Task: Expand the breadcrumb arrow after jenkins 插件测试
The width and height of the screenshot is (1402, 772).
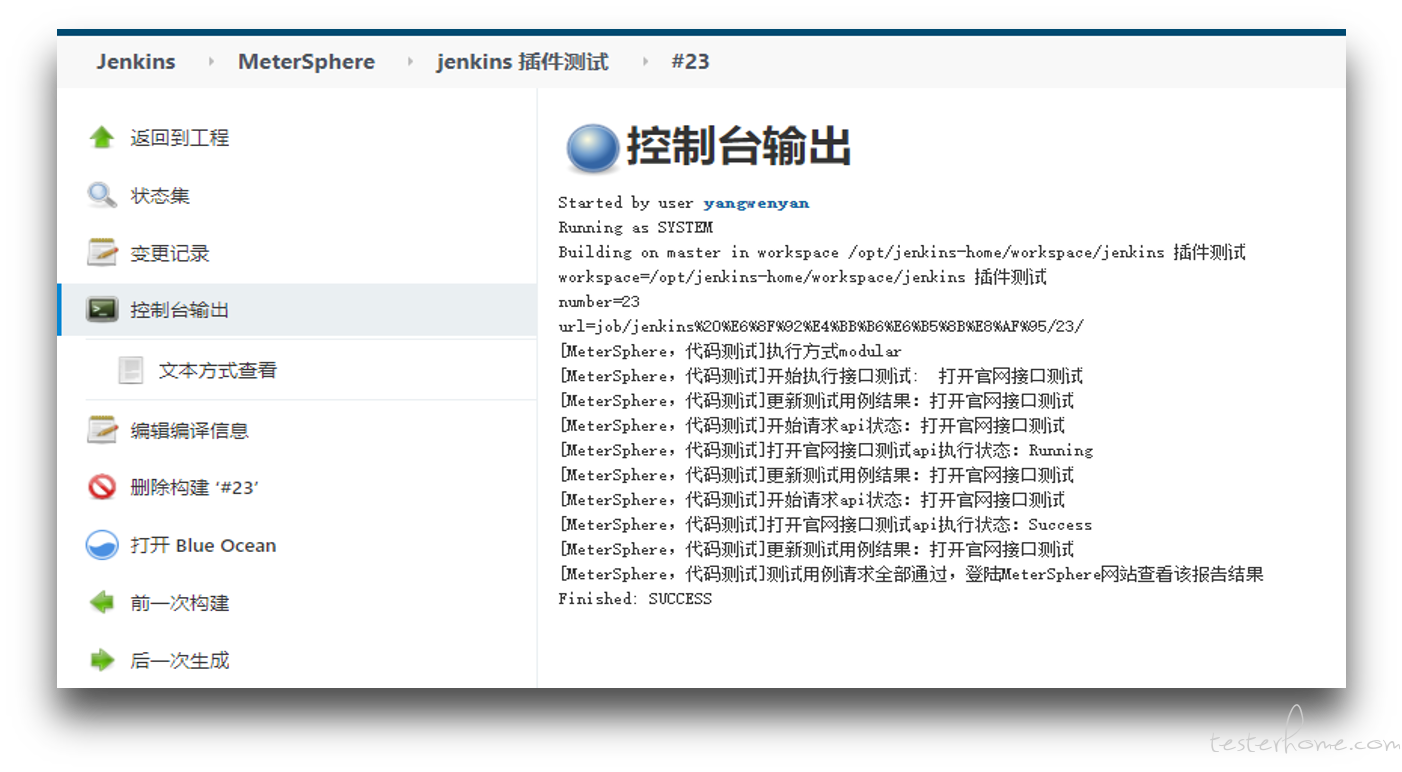Action: [645, 62]
